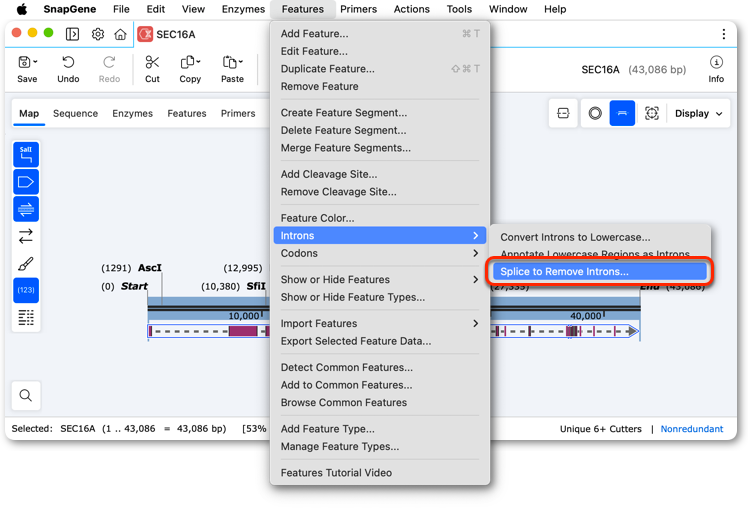Go to the home icon
Screen dimensions: 748x518
click(120, 34)
